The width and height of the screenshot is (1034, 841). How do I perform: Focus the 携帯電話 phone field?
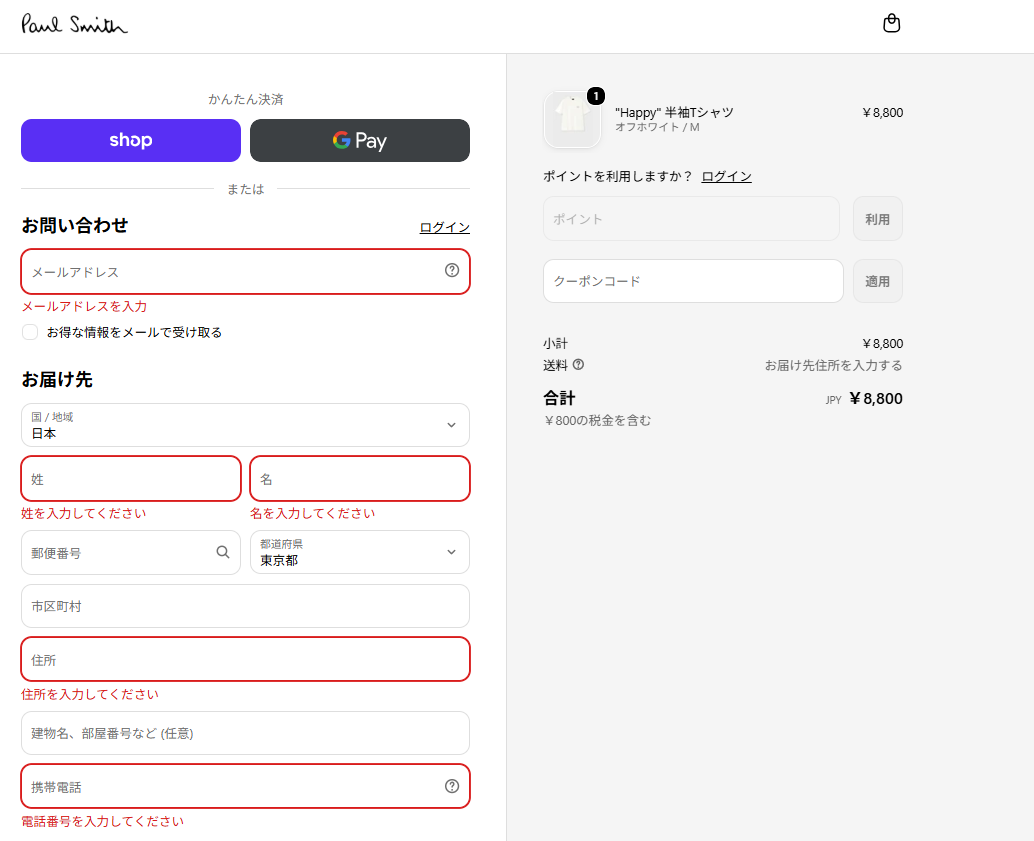click(x=245, y=786)
